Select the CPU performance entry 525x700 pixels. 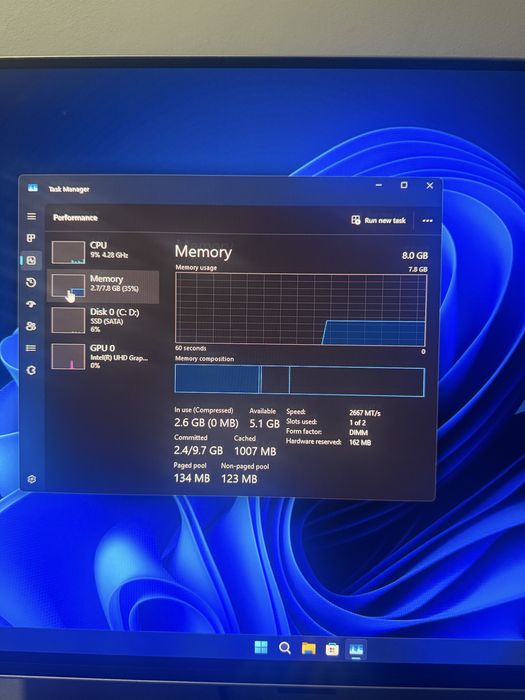pos(103,252)
